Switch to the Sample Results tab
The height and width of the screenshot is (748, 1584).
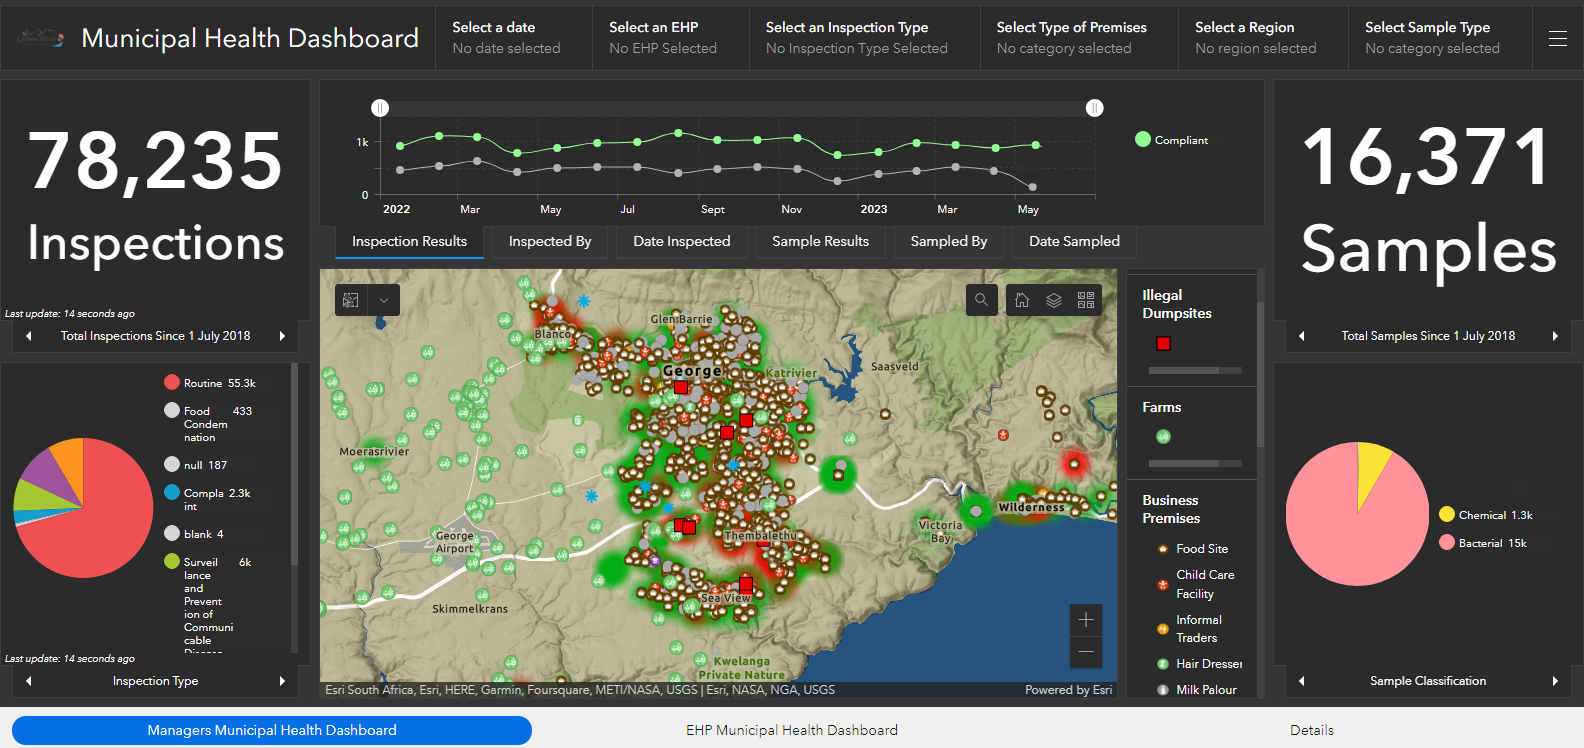pyautogui.click(x=820, y=241)
